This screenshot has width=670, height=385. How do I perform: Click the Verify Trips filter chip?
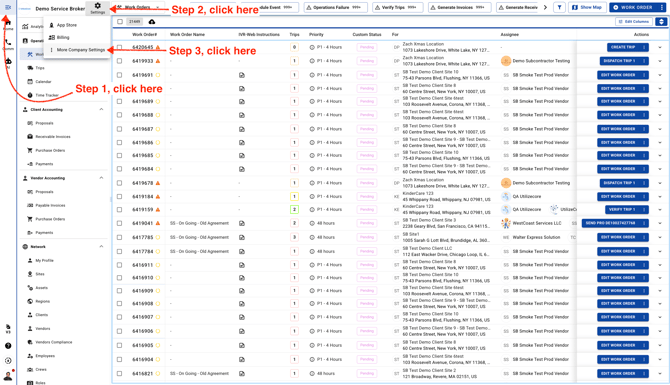(x=397, y=7)
